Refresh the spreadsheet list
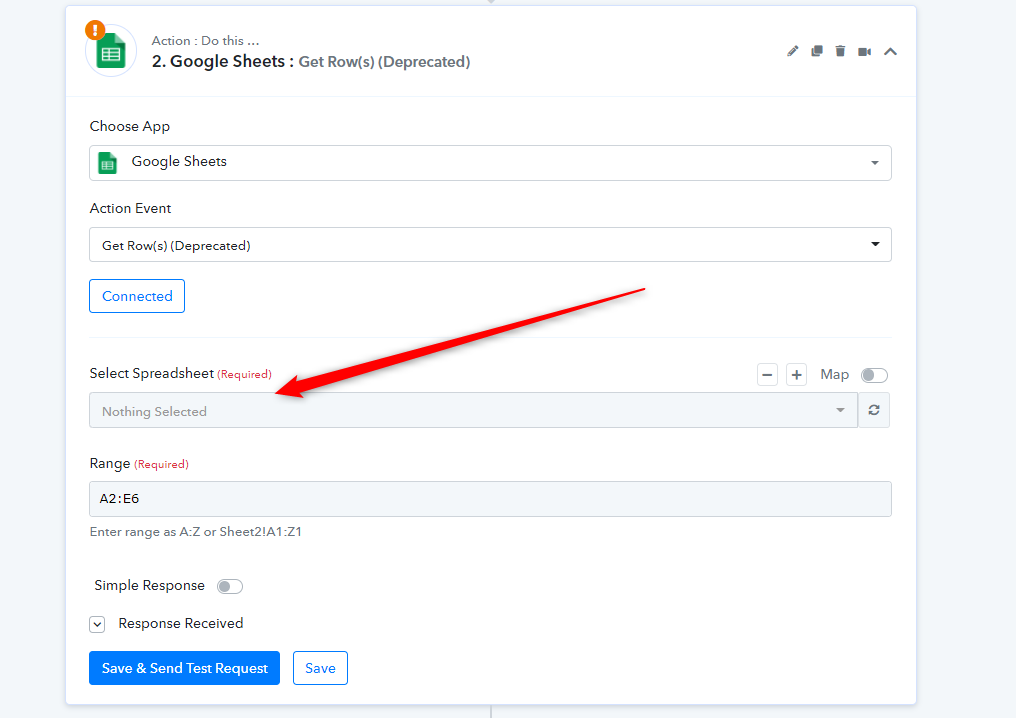1016x718 pixels. coord(874,410)
